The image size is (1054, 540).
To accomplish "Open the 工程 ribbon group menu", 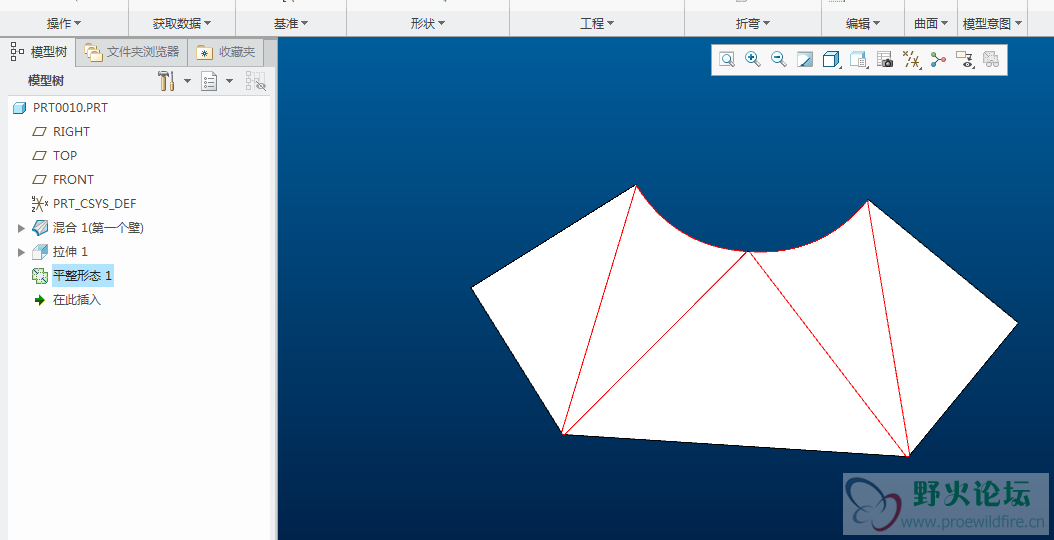I will [x=597, y=23].
